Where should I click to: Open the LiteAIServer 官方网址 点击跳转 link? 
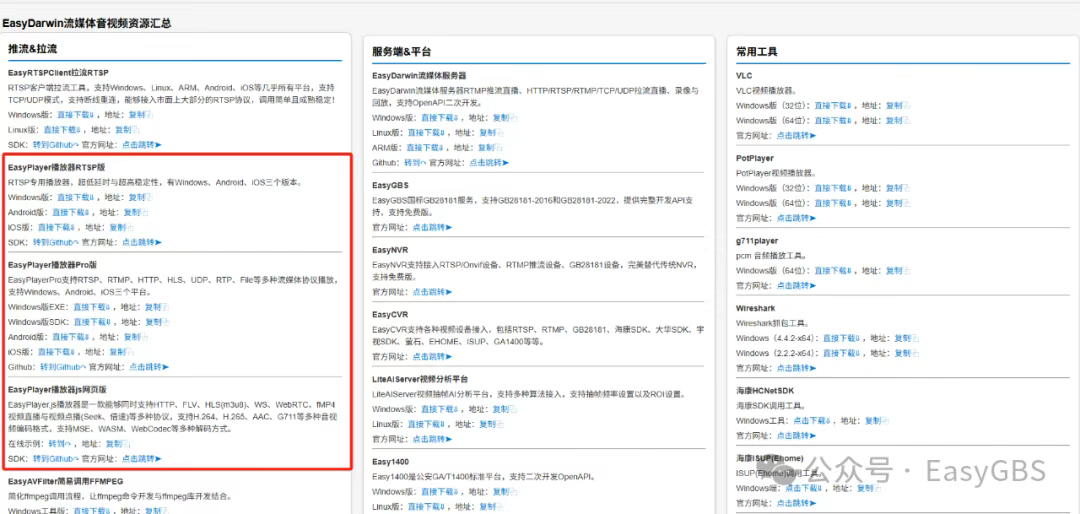coord(432,440)
